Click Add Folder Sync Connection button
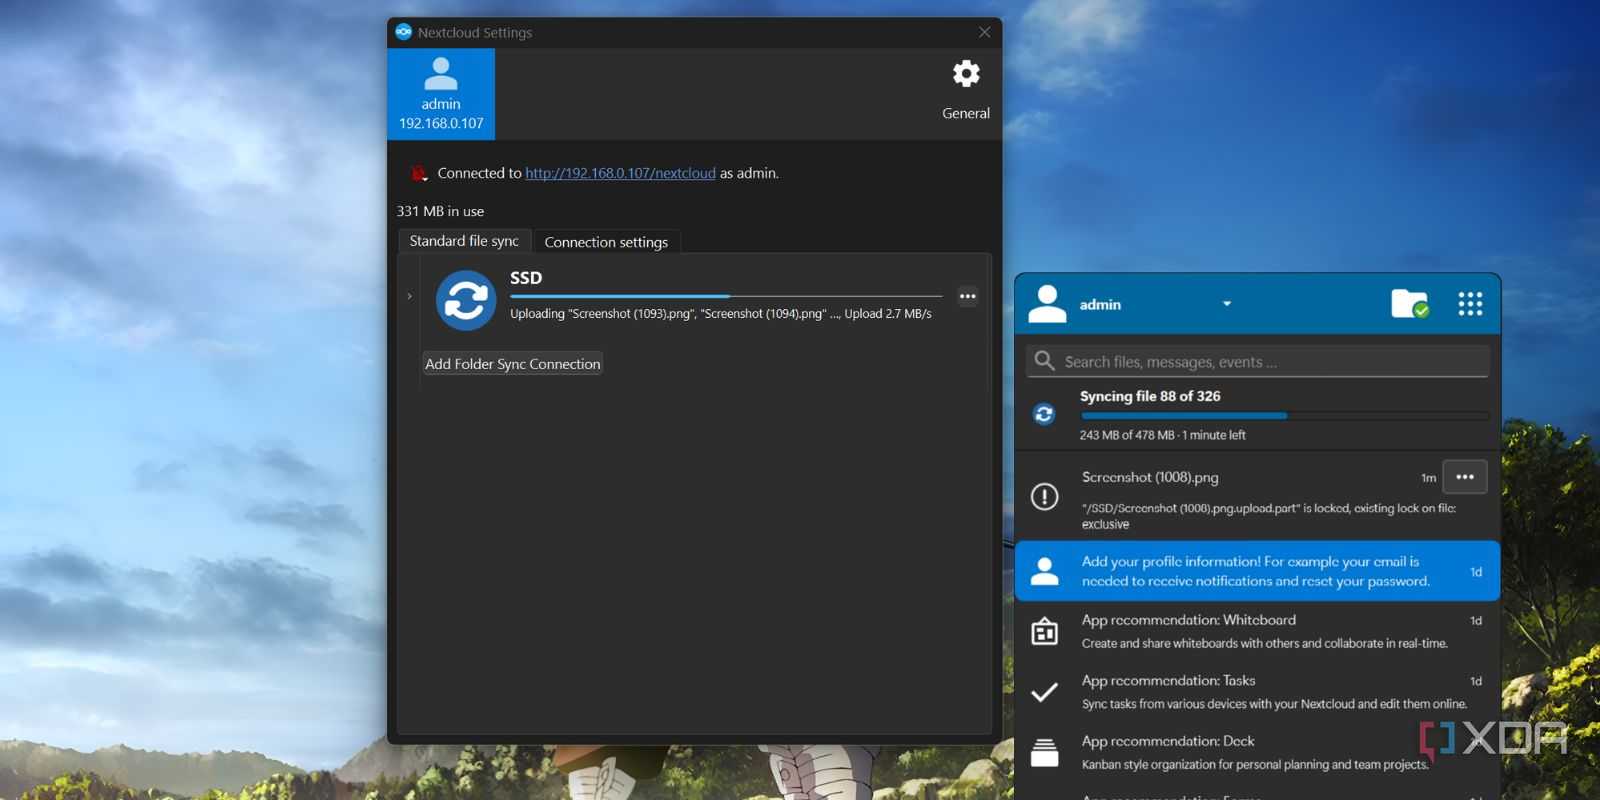The height and width of the screenshot is (800, 1600). click(513, 364)
